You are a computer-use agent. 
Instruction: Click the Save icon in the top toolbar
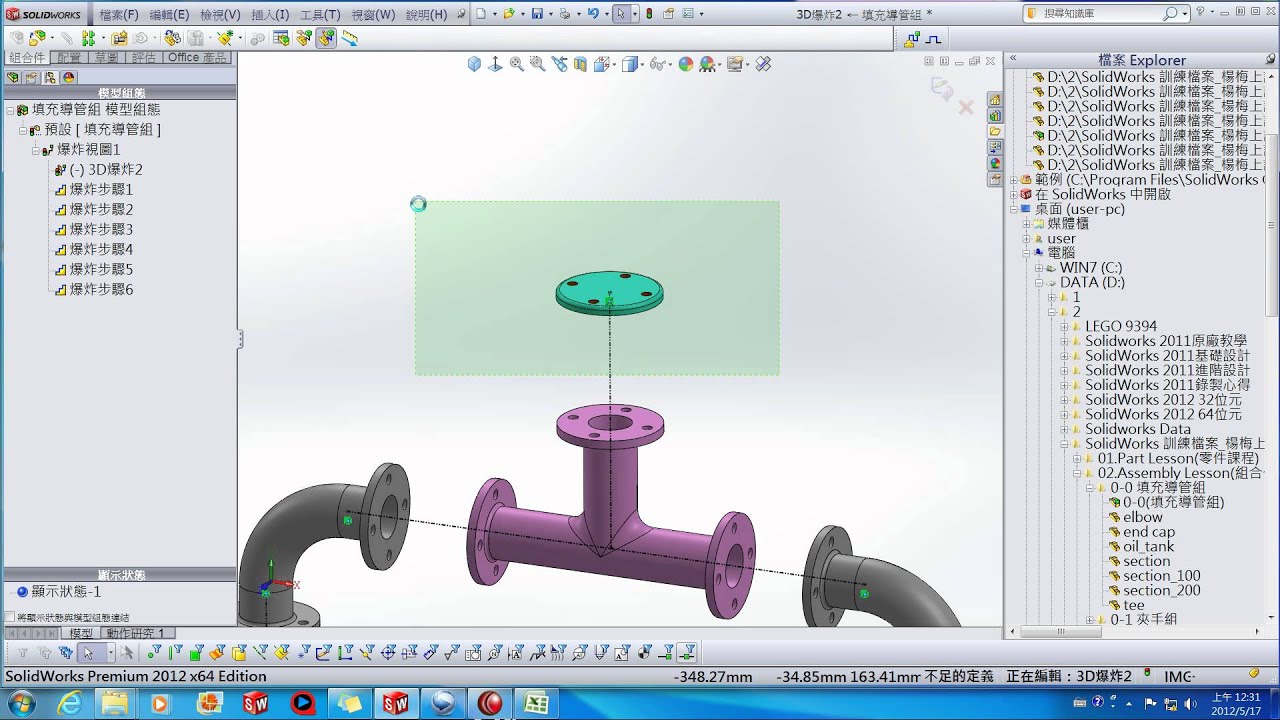click(537, 14)
